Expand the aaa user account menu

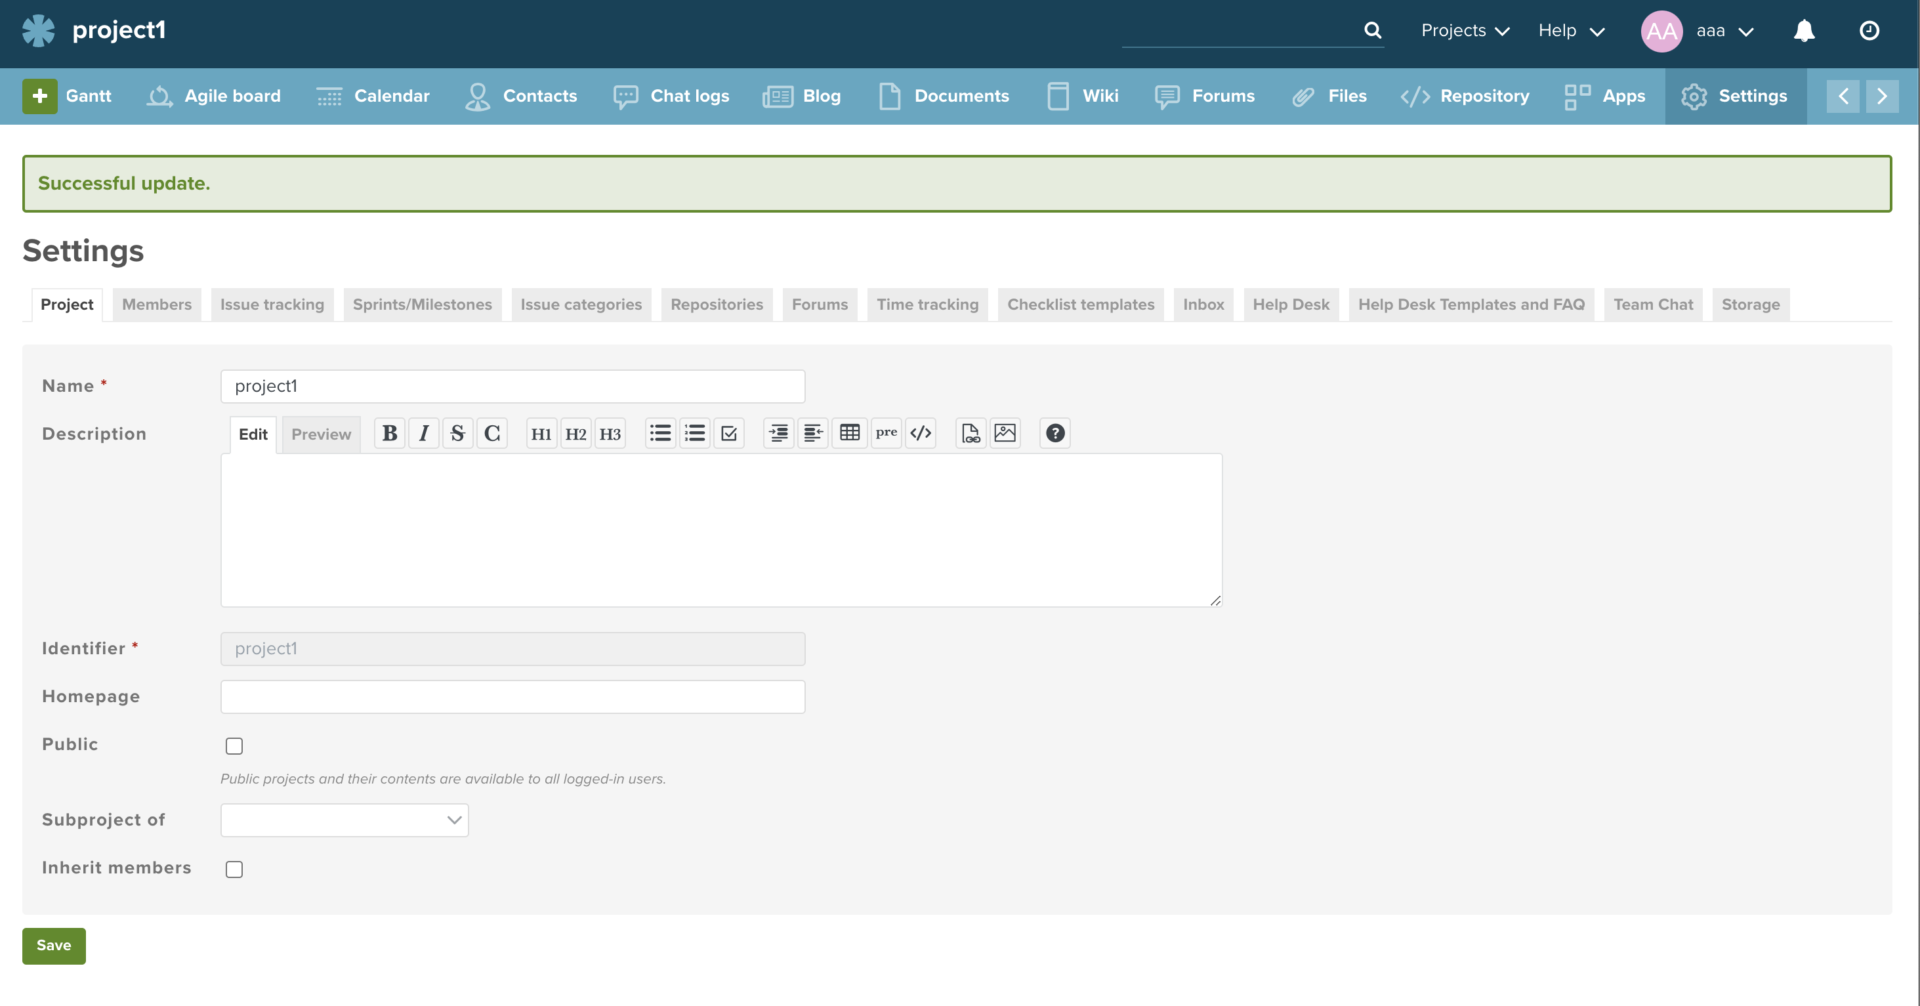[1724, 31]
